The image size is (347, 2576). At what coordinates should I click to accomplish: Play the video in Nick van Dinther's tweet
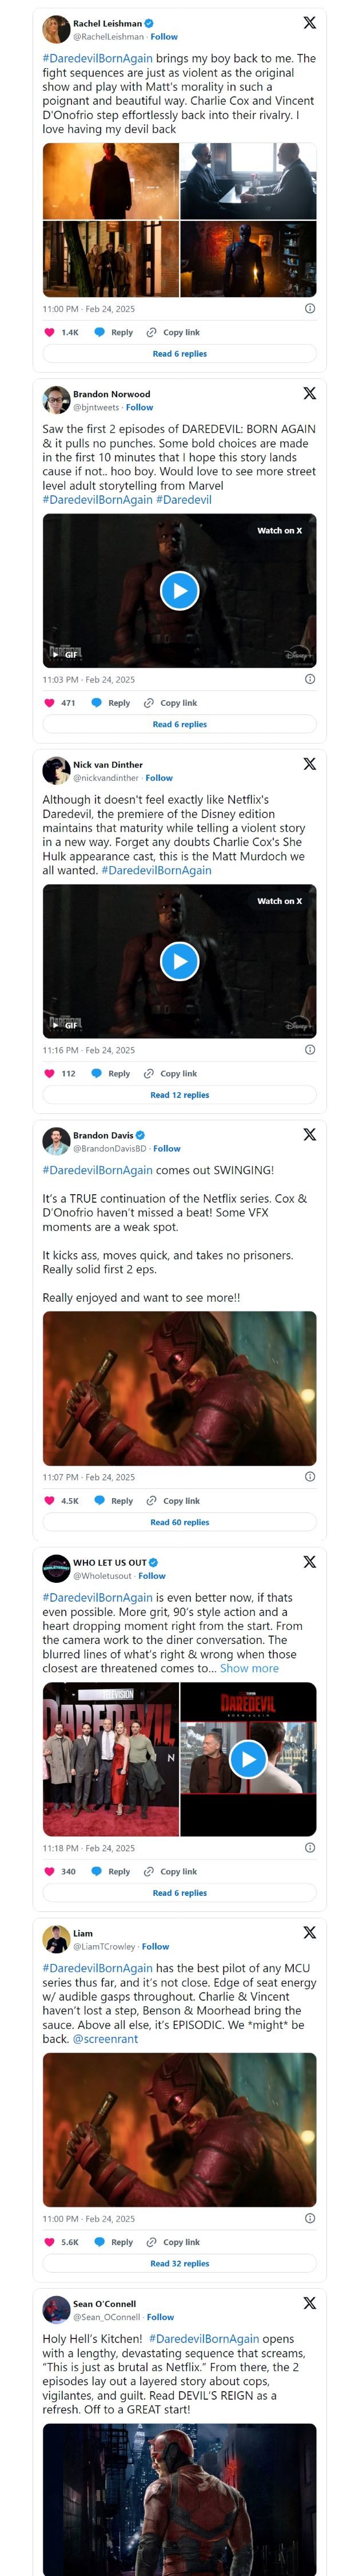pyautogui.click(x=180, y=961)
